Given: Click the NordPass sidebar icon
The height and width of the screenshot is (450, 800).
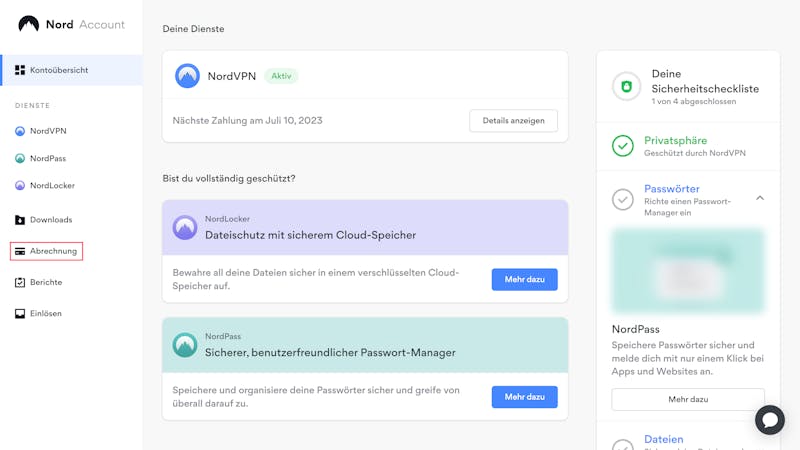Looking at the screenshot, I should [20, 158].
